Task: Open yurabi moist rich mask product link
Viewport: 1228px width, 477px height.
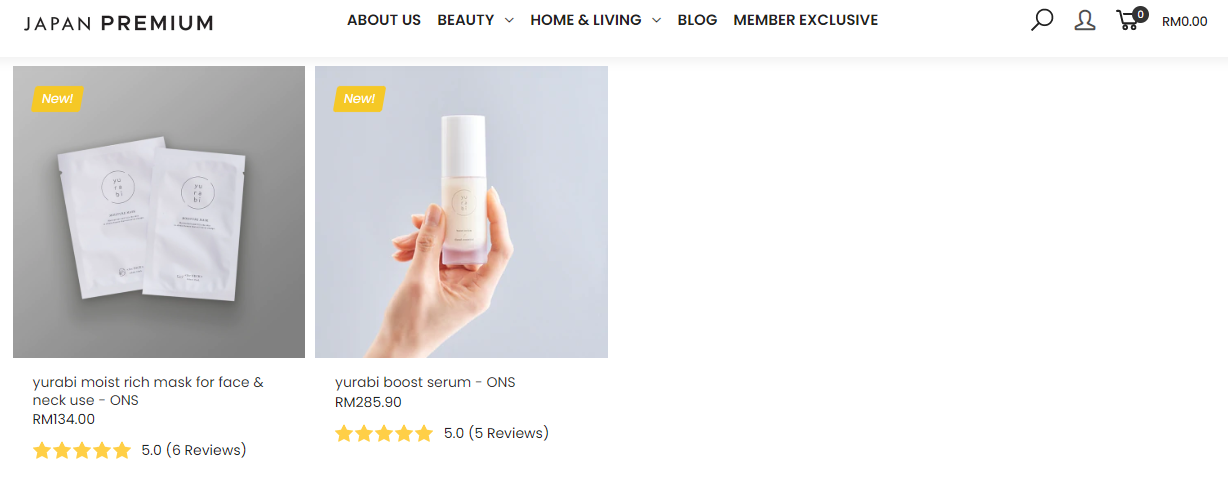Action: pos(148,391)
